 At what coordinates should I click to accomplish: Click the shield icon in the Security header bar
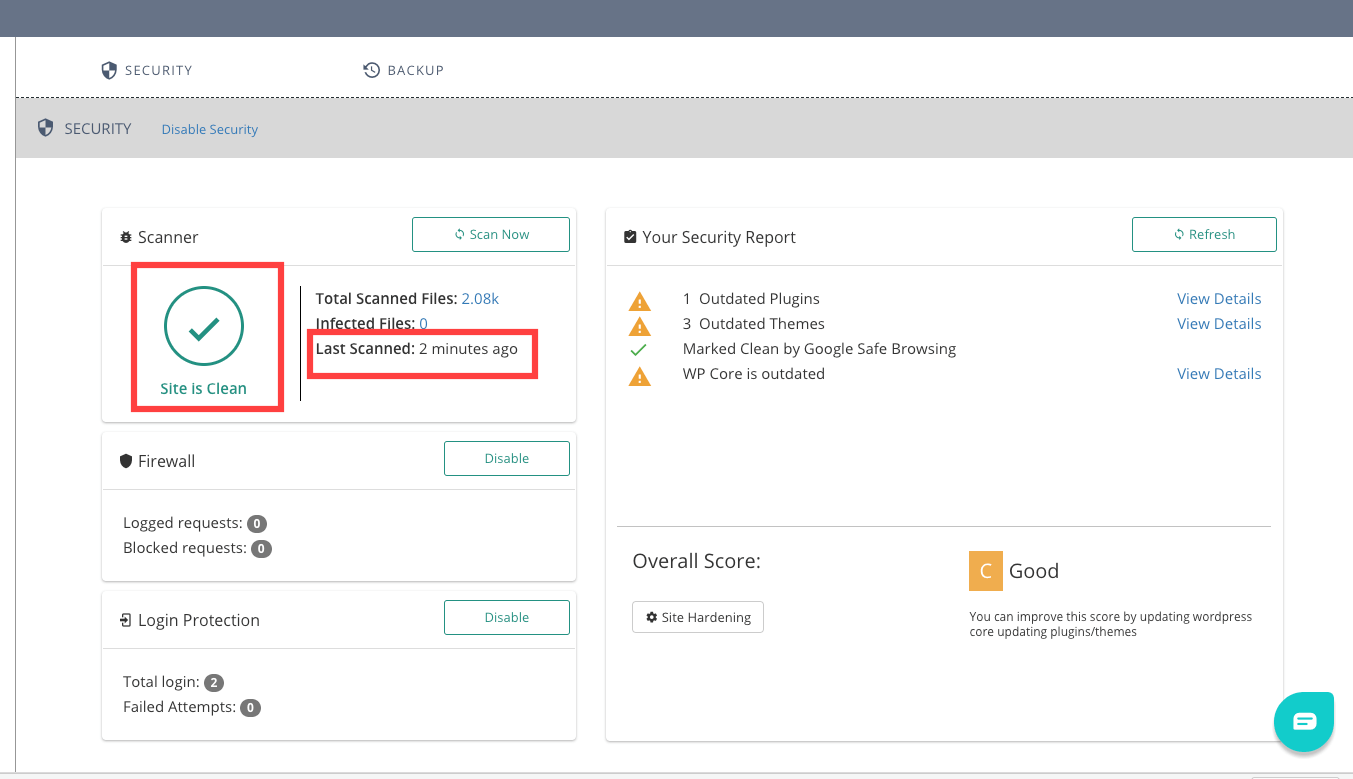click(x=45, y=128)
